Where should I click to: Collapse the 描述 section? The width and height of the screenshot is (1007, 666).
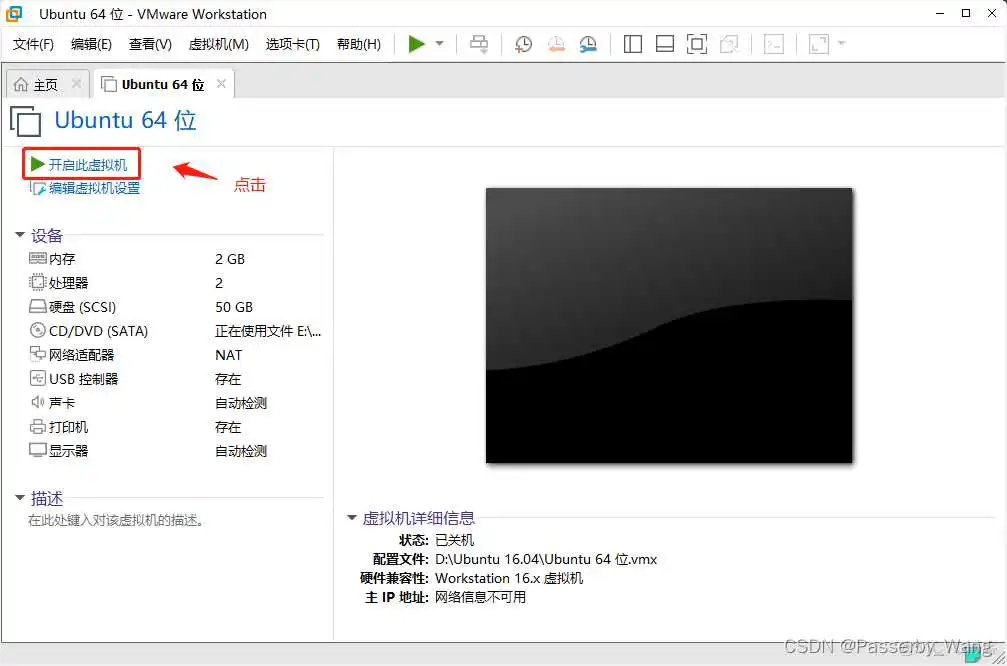[20, 497]
